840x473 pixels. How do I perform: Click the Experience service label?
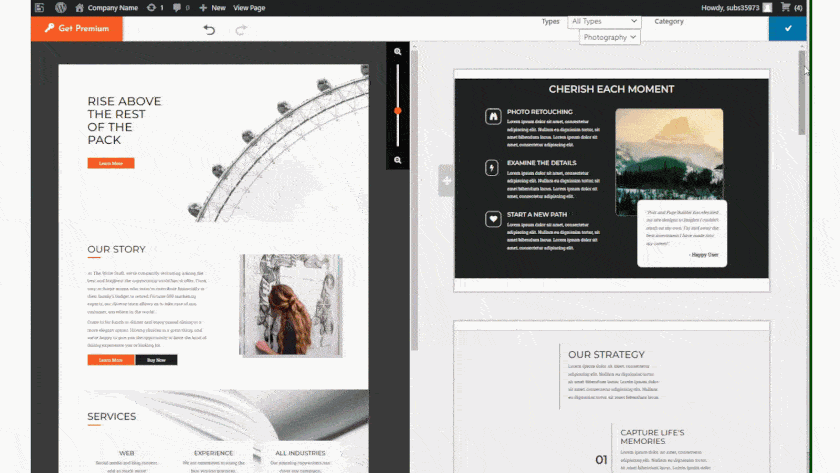point(213,453)
